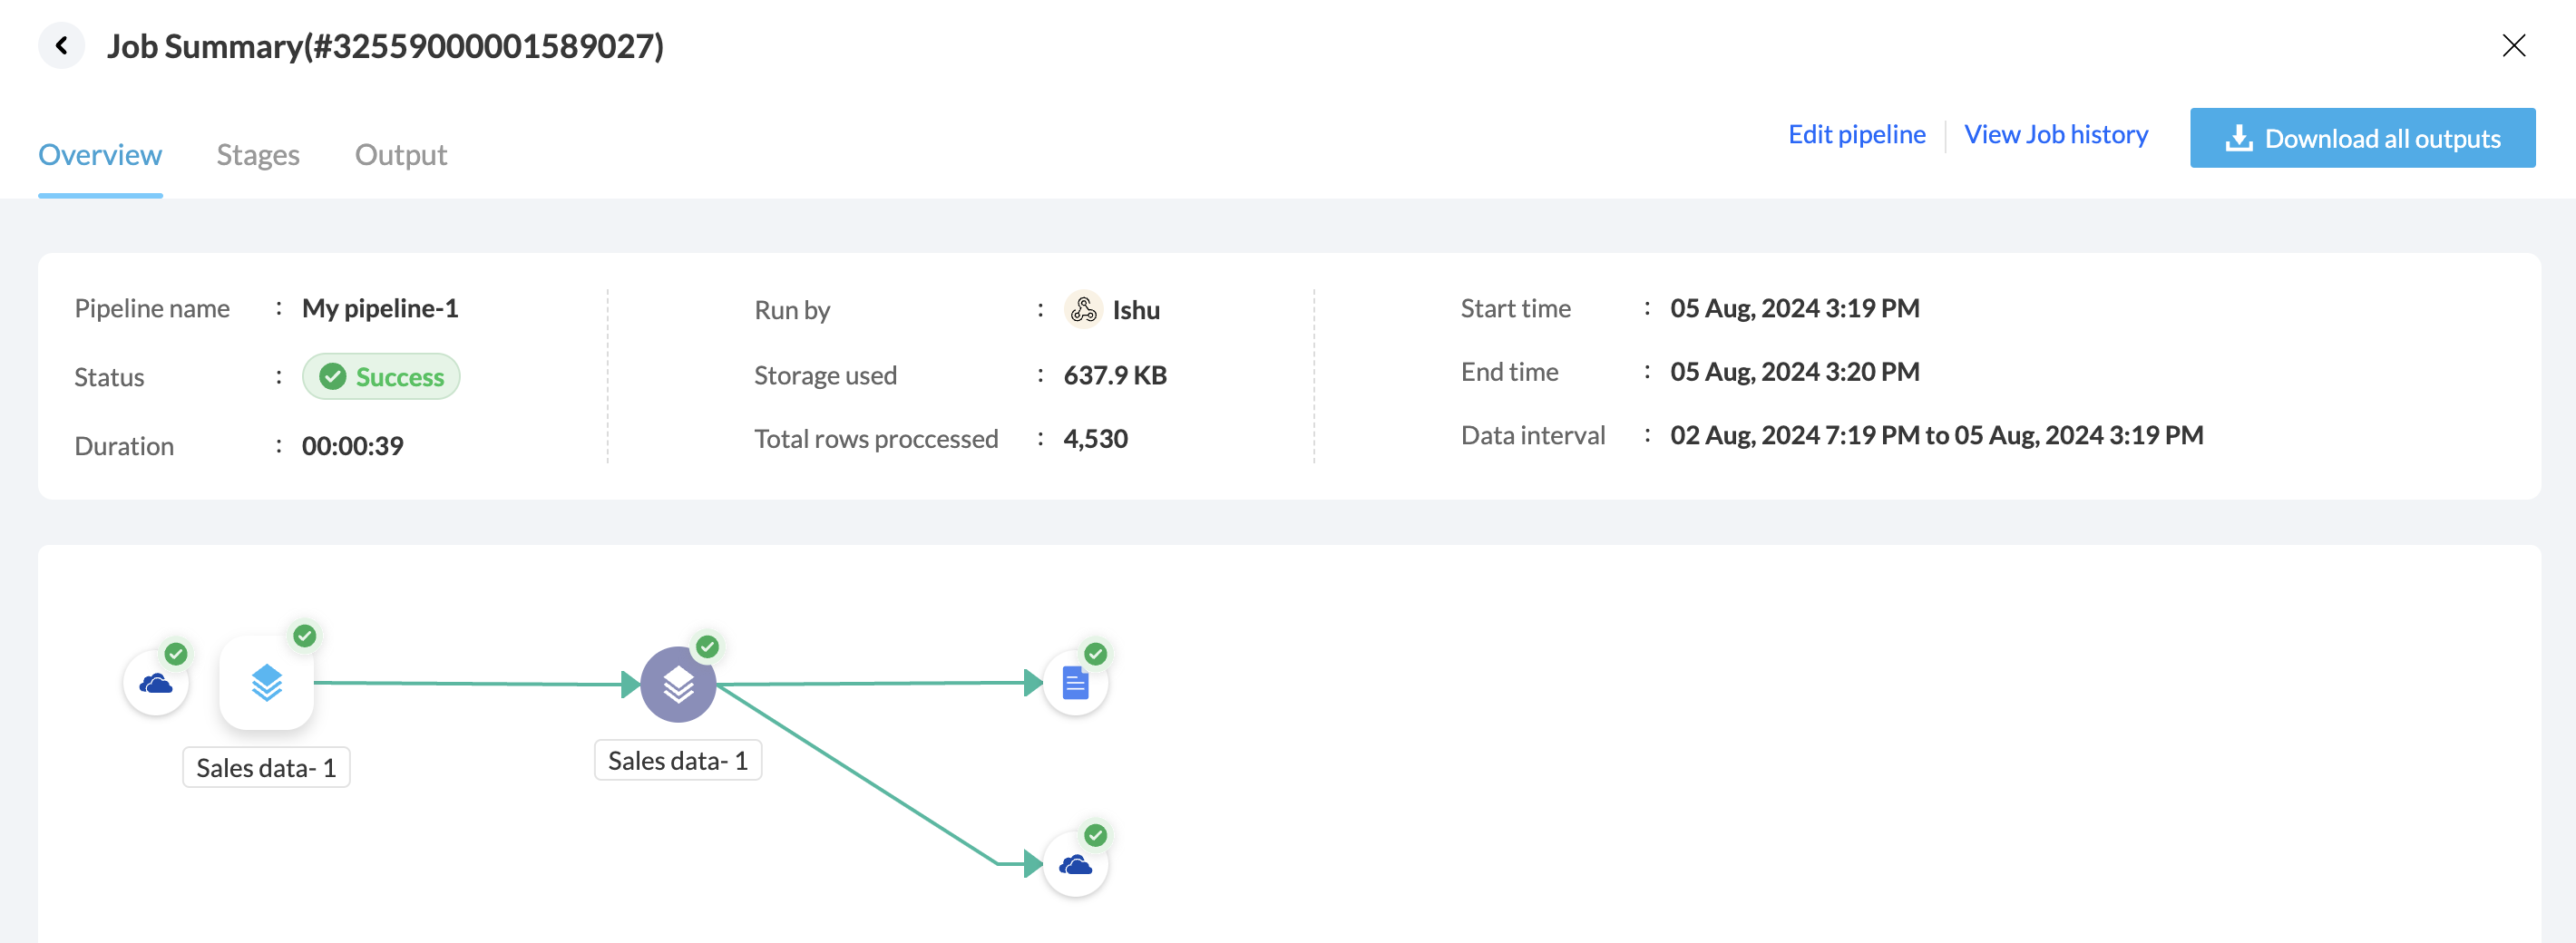
Task: Switch to the Stages tab
Action: tap(258, 155)
